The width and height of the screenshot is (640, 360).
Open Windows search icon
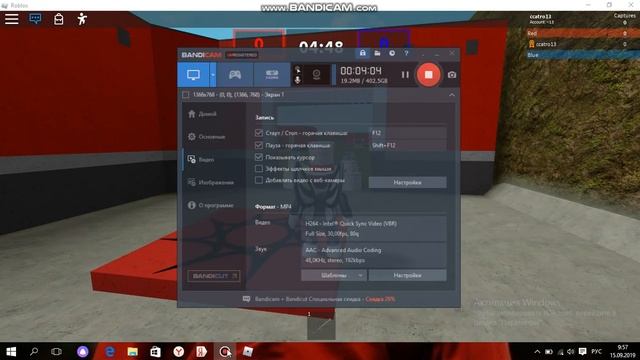pyautogui.click(x=34, y=351)
